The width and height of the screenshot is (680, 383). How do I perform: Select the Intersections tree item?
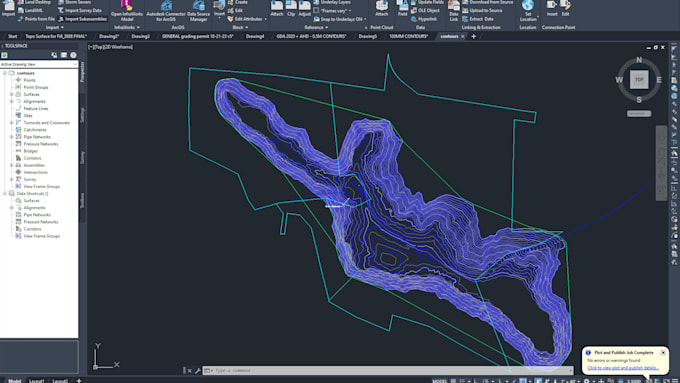click(x=36, y=172)
